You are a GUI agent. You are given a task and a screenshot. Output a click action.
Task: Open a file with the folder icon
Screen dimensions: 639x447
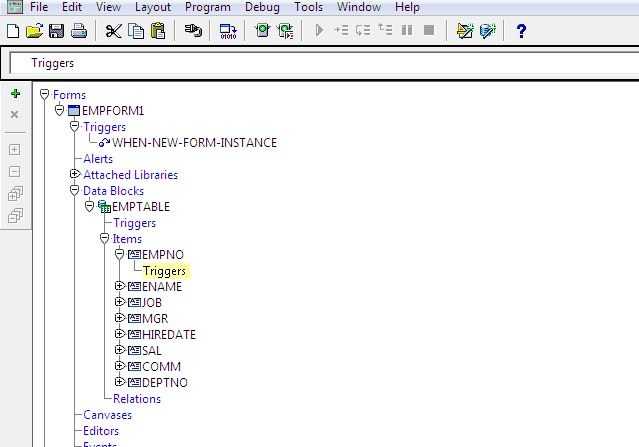click(x=34, y=31)
